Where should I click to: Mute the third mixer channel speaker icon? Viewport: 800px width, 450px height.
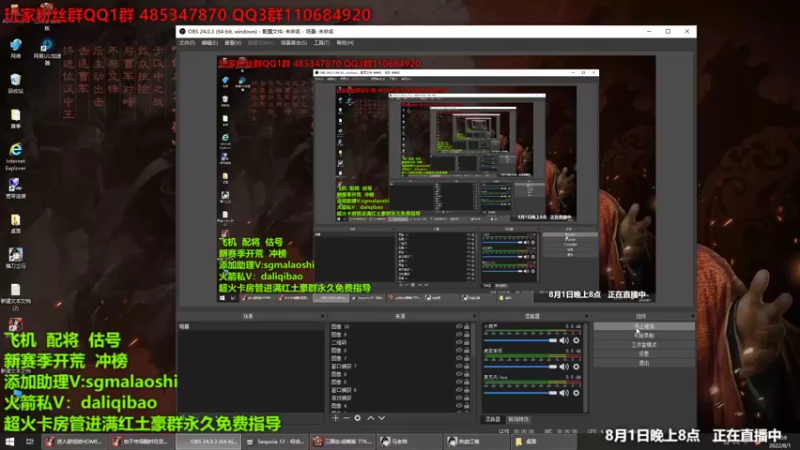coord(564,393)
